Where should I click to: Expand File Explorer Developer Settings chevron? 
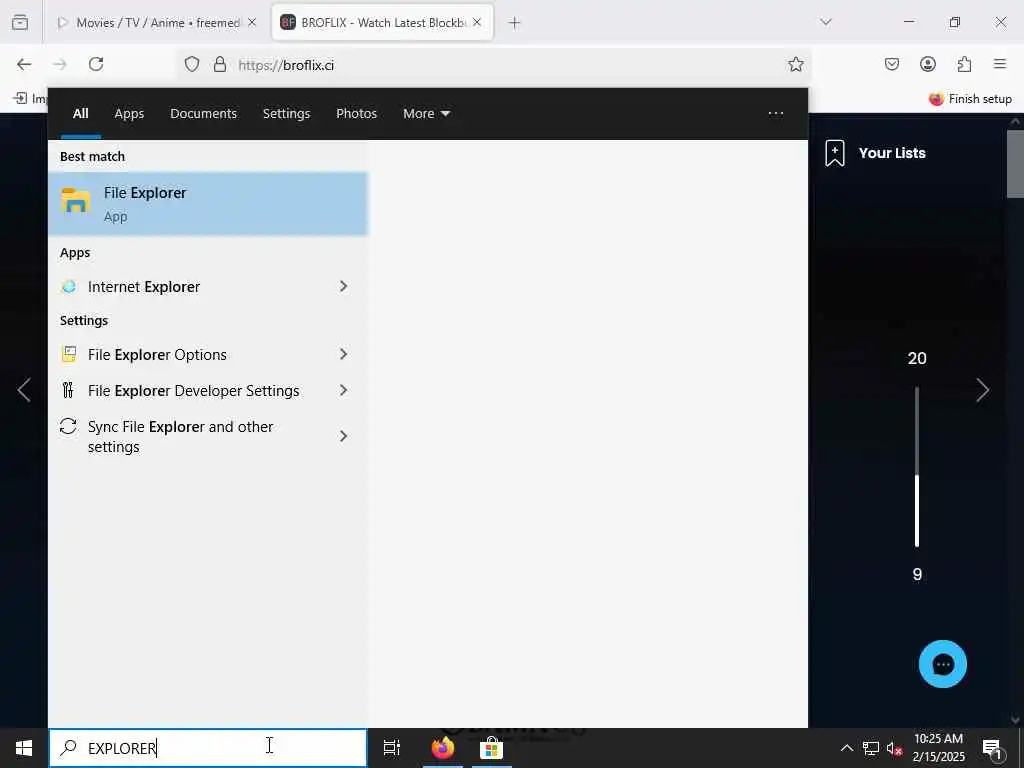click(344, 391)
